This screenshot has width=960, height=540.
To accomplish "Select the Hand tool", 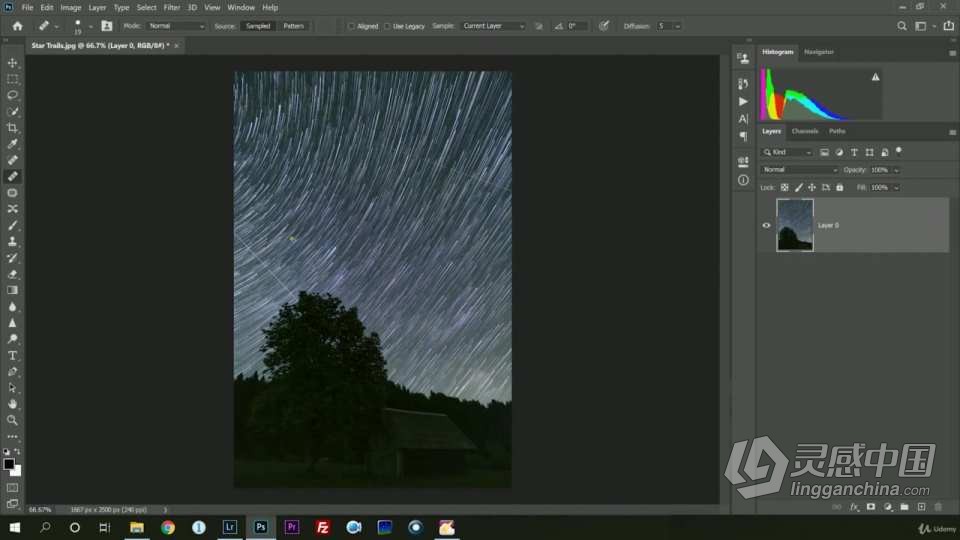I will [x=12, y=404].
